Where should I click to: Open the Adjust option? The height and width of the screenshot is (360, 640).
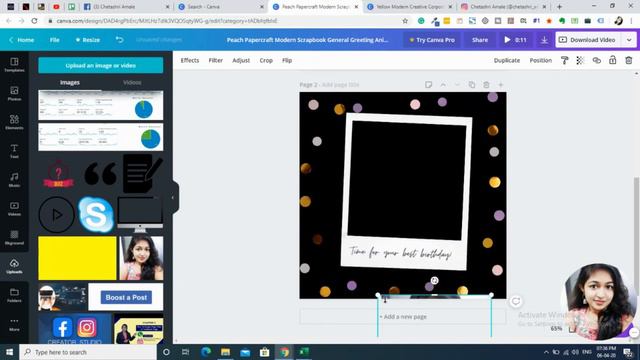click(241, 60)
